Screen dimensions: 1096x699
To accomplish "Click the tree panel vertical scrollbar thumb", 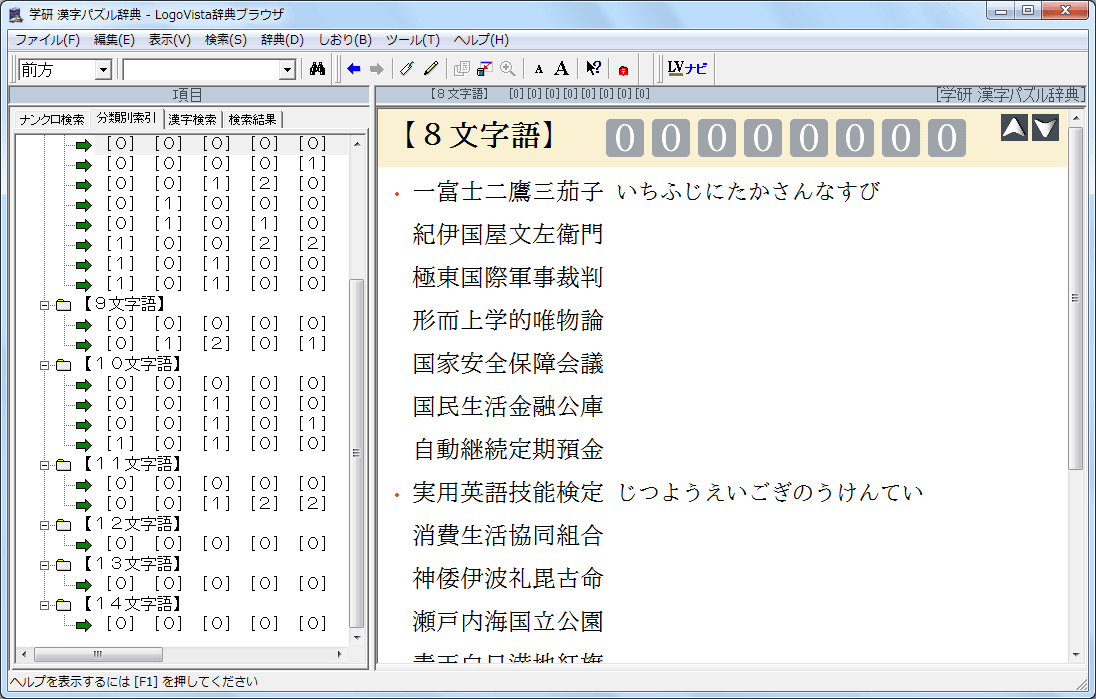I will click(x=356, y=452).
